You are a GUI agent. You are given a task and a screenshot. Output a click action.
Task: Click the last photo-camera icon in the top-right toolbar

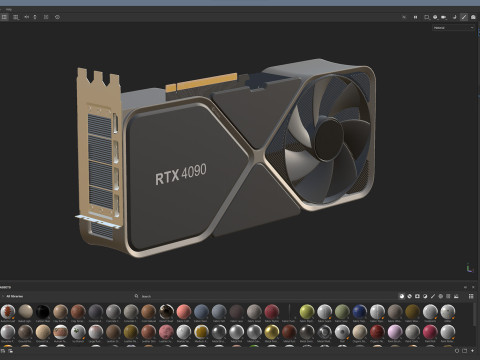tap(473, 17)
